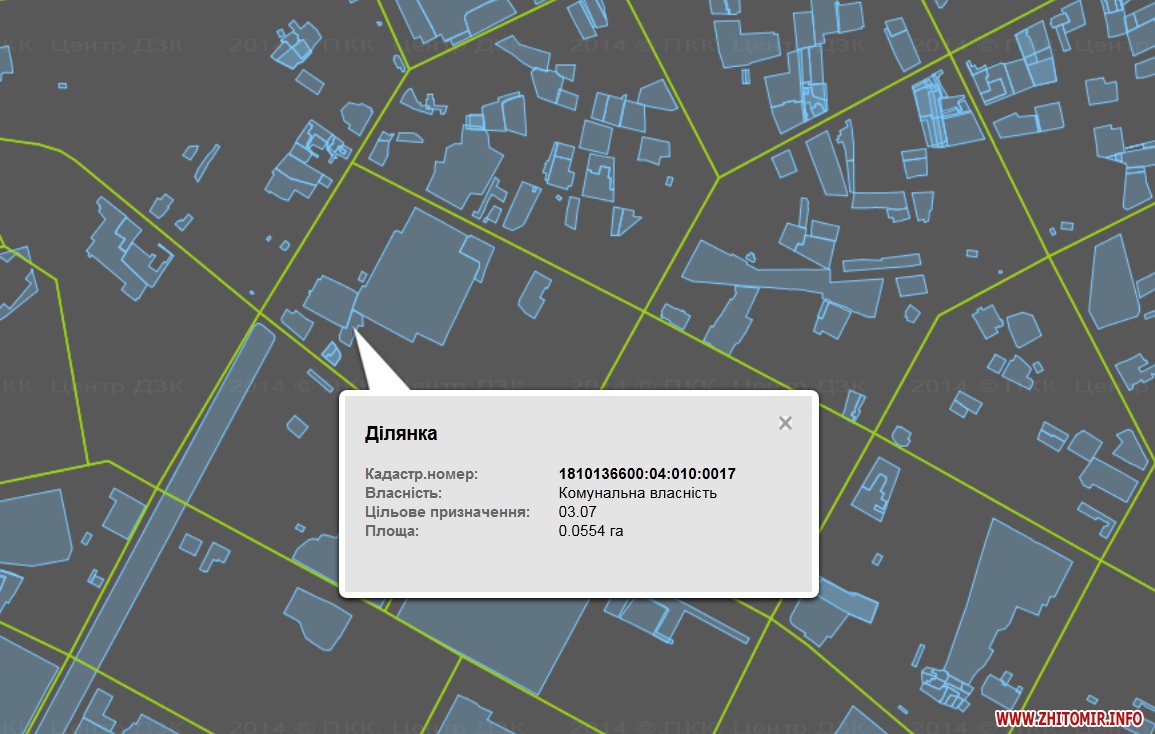Select the small parcel right of big central parcel

(x=533, y=294)
